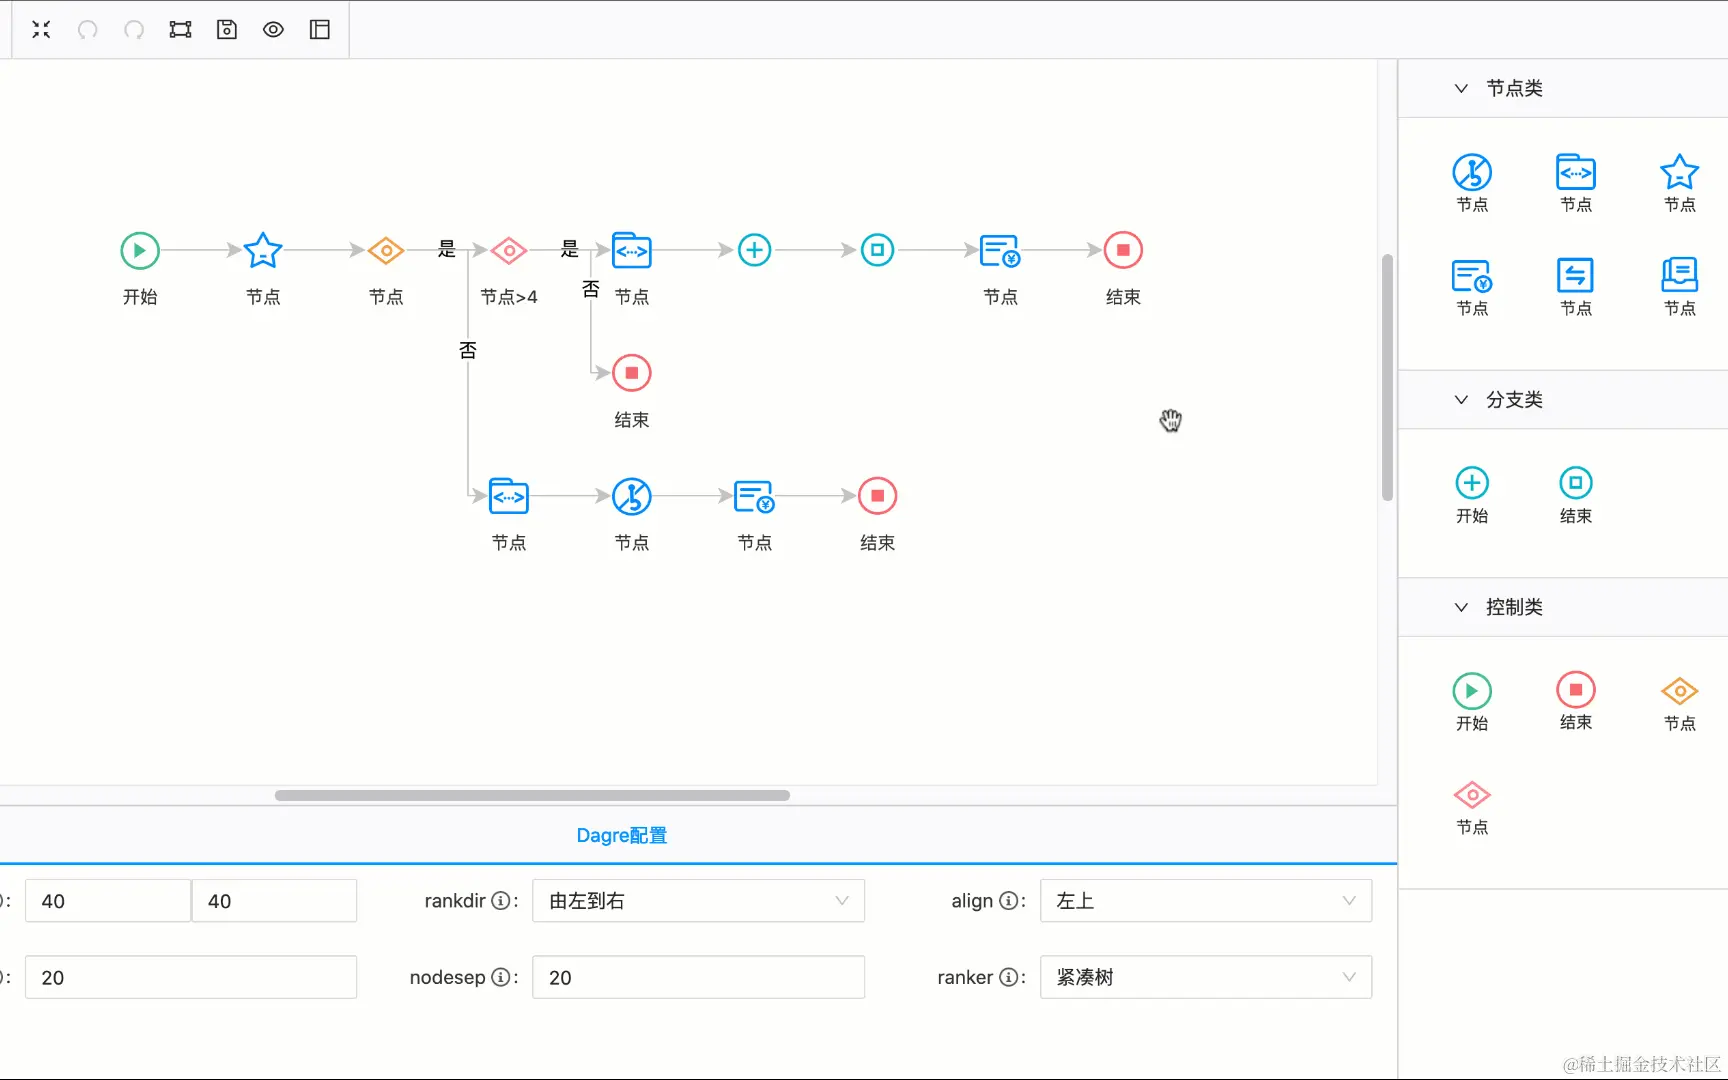
Task: Pick the pink diamond 节点 in 控制类
Action: (1472, 795)
